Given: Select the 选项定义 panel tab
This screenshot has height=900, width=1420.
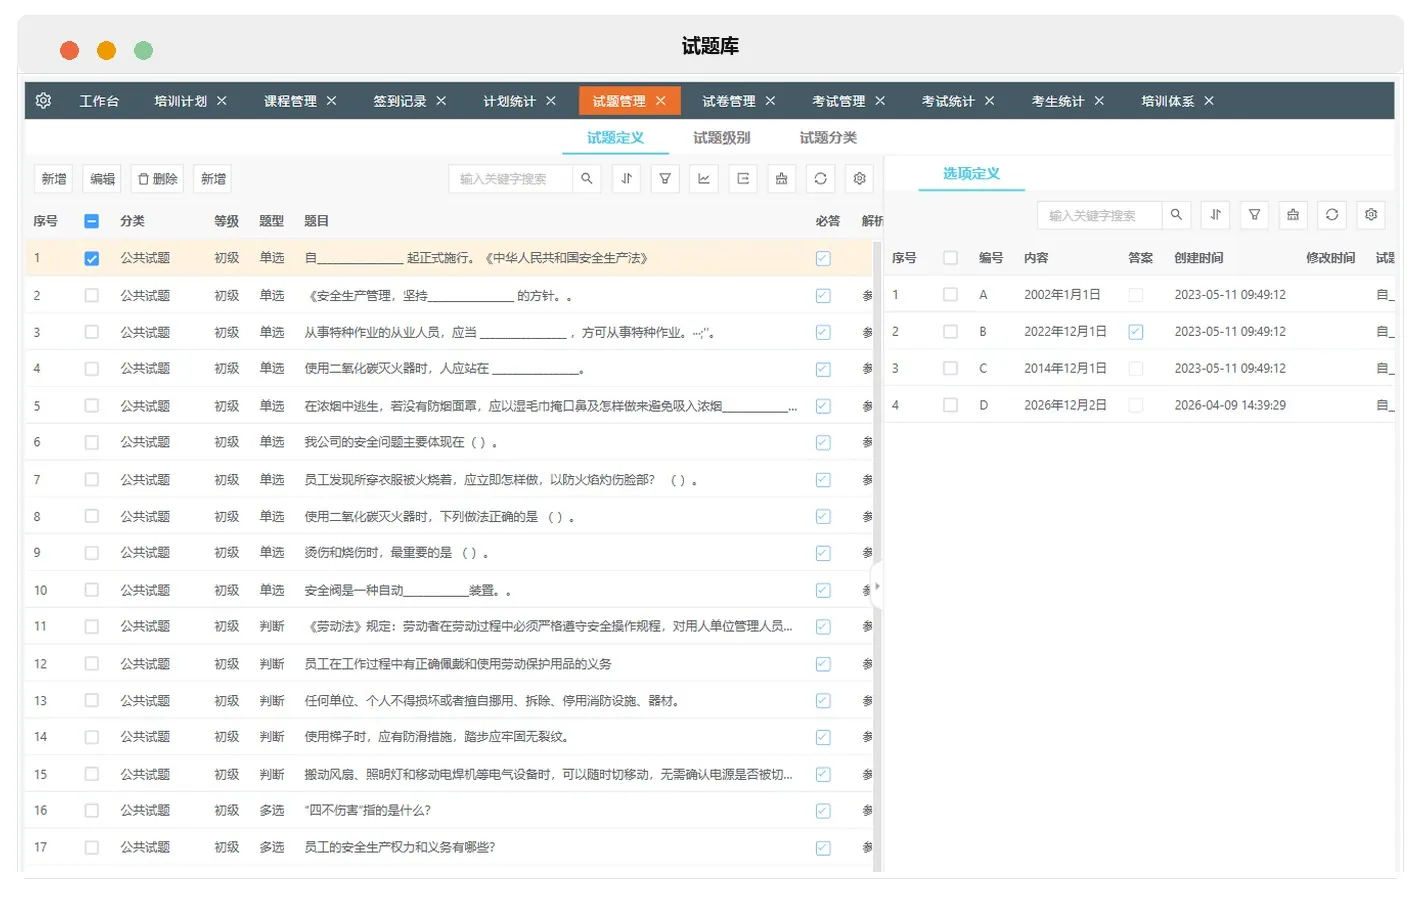Looking at the screenshot, I should [x=971, y=173].
